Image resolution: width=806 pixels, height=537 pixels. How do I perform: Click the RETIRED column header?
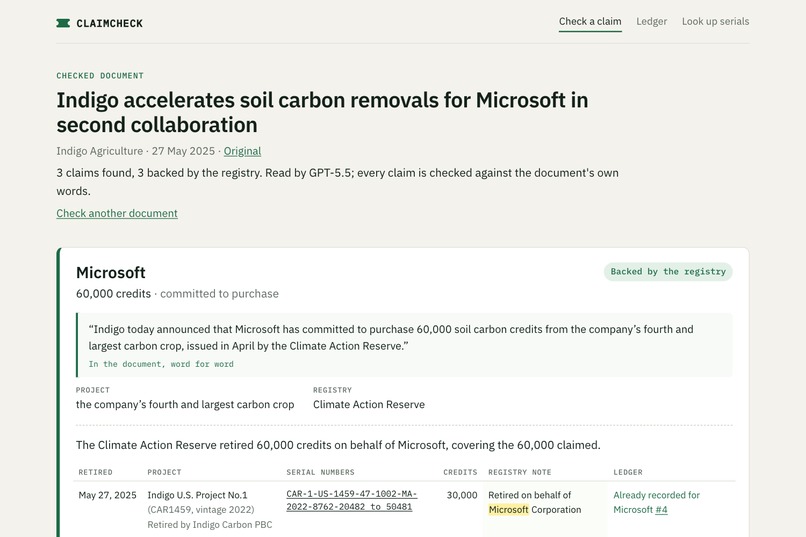pyautogui.click(x=96, y=472)
